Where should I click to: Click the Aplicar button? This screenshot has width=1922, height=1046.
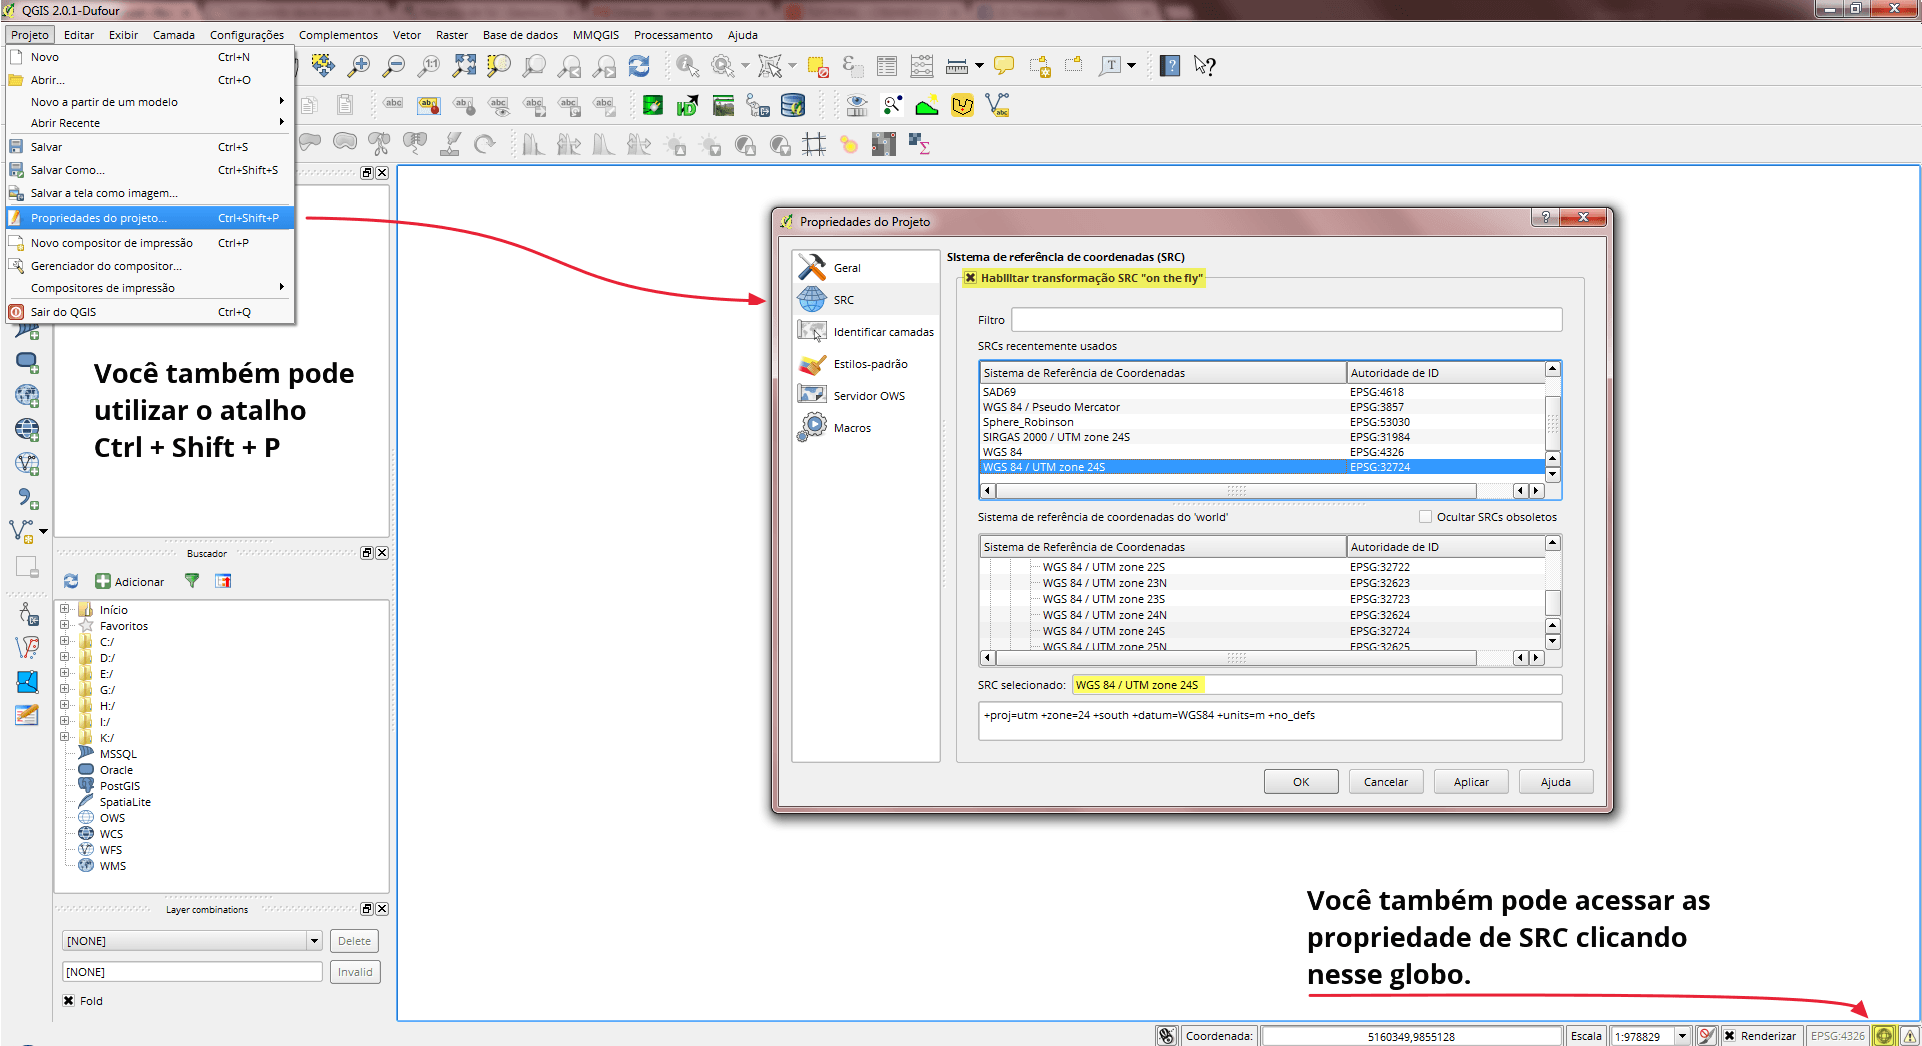(1470, 781)
